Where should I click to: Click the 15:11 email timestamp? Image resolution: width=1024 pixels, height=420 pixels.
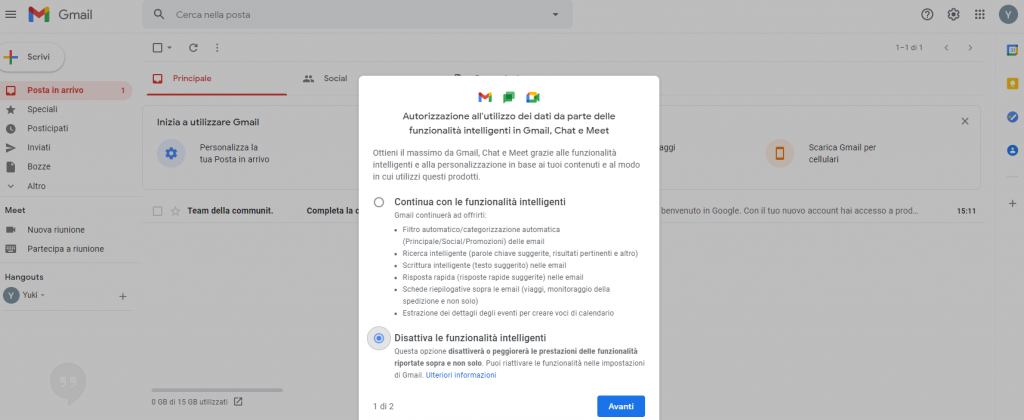966,211
